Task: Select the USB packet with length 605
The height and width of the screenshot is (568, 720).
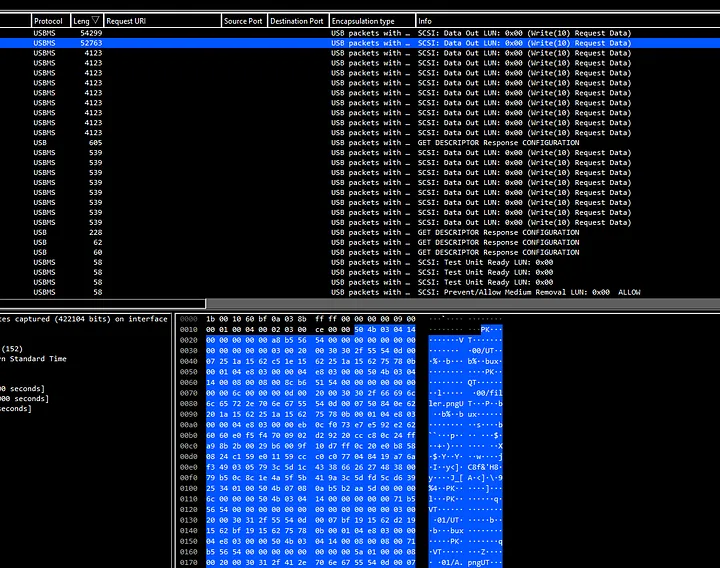Action: [x=360, y=143]
